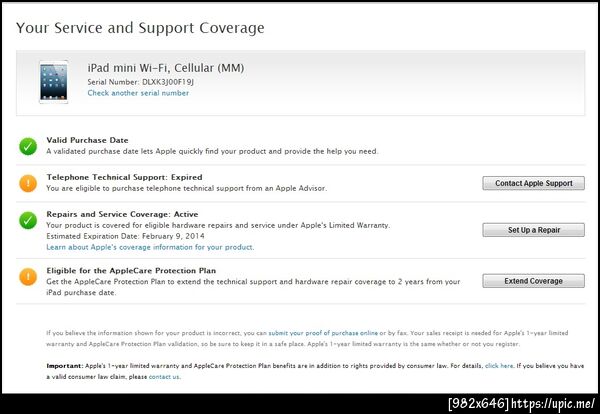Click the green checkmark beside Valid Purchase Date

[x=28, y=146]
